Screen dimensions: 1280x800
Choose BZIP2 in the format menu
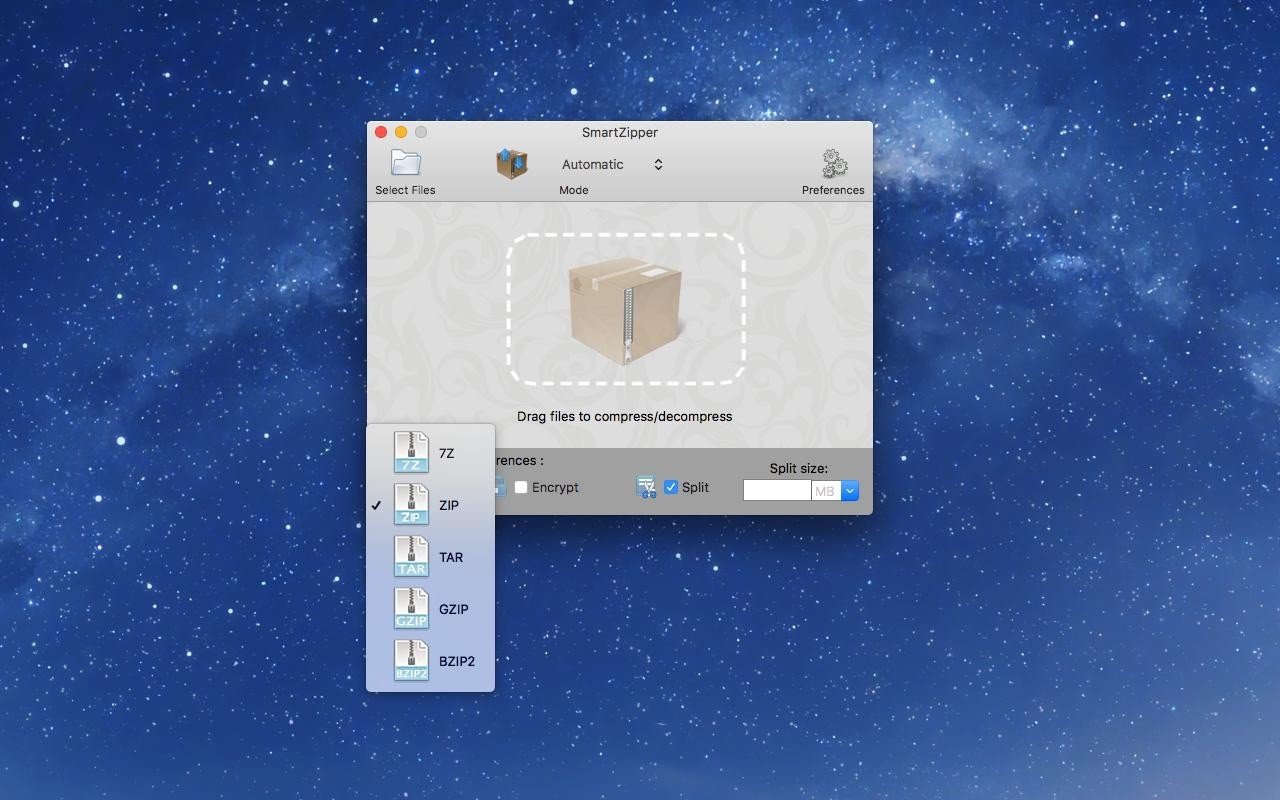tap(430, 661)
